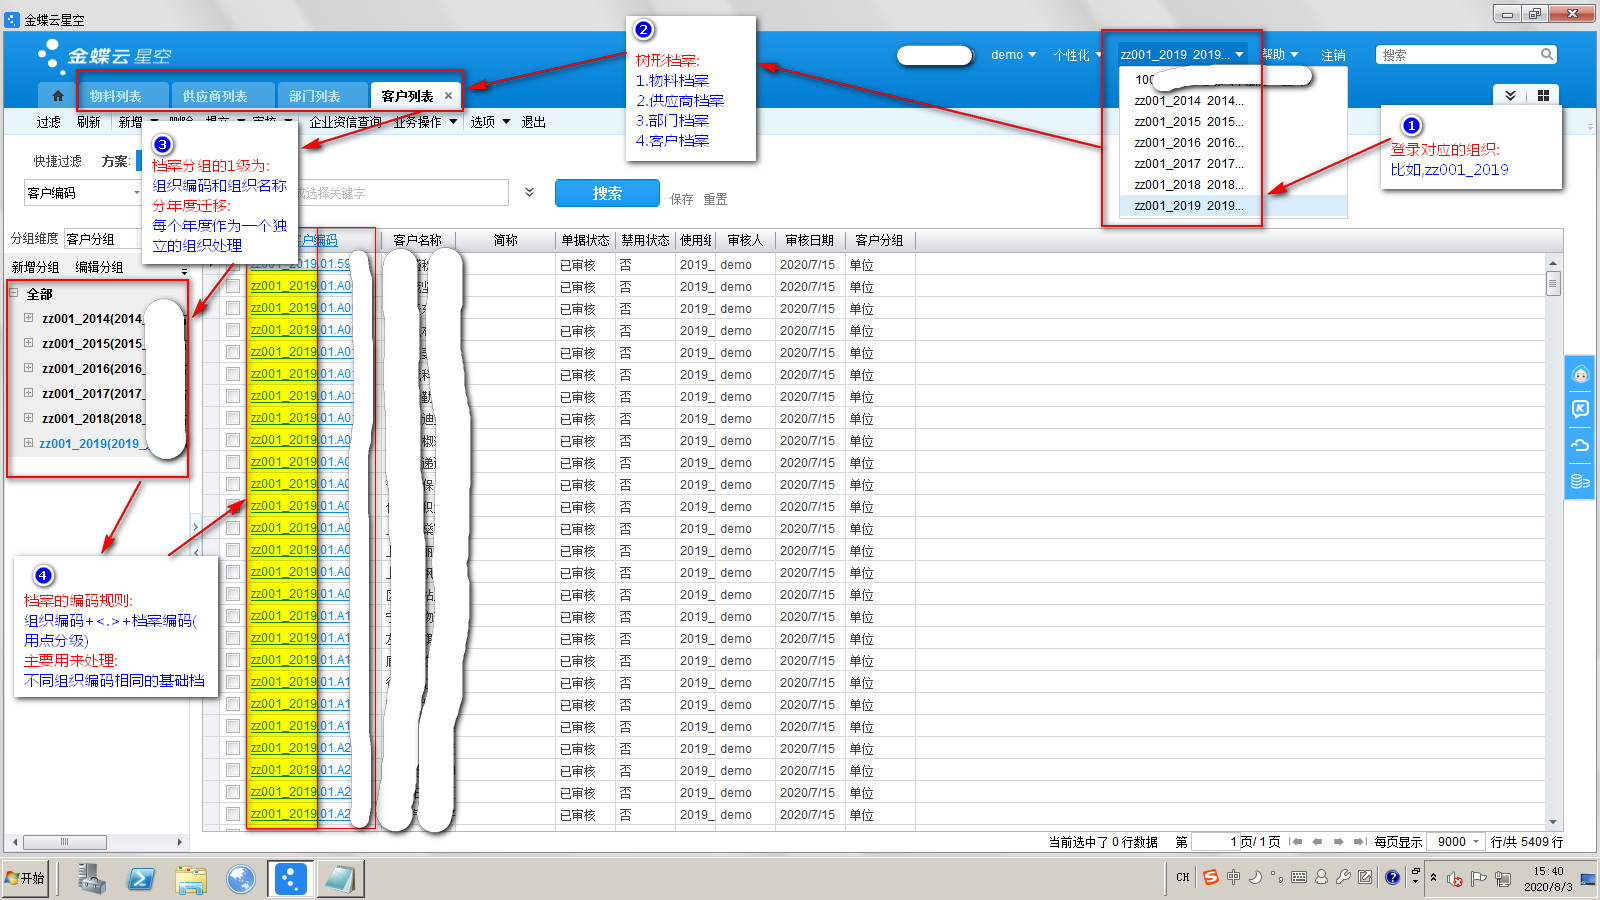Click the home icon tab
The height and width of the screenshot is (900, 1600).
click(57, 96)
